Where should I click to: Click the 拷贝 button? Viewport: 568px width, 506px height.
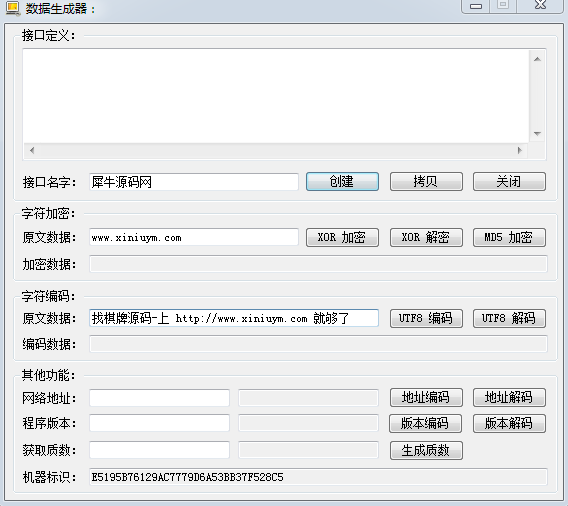click(x=426, y=181)
